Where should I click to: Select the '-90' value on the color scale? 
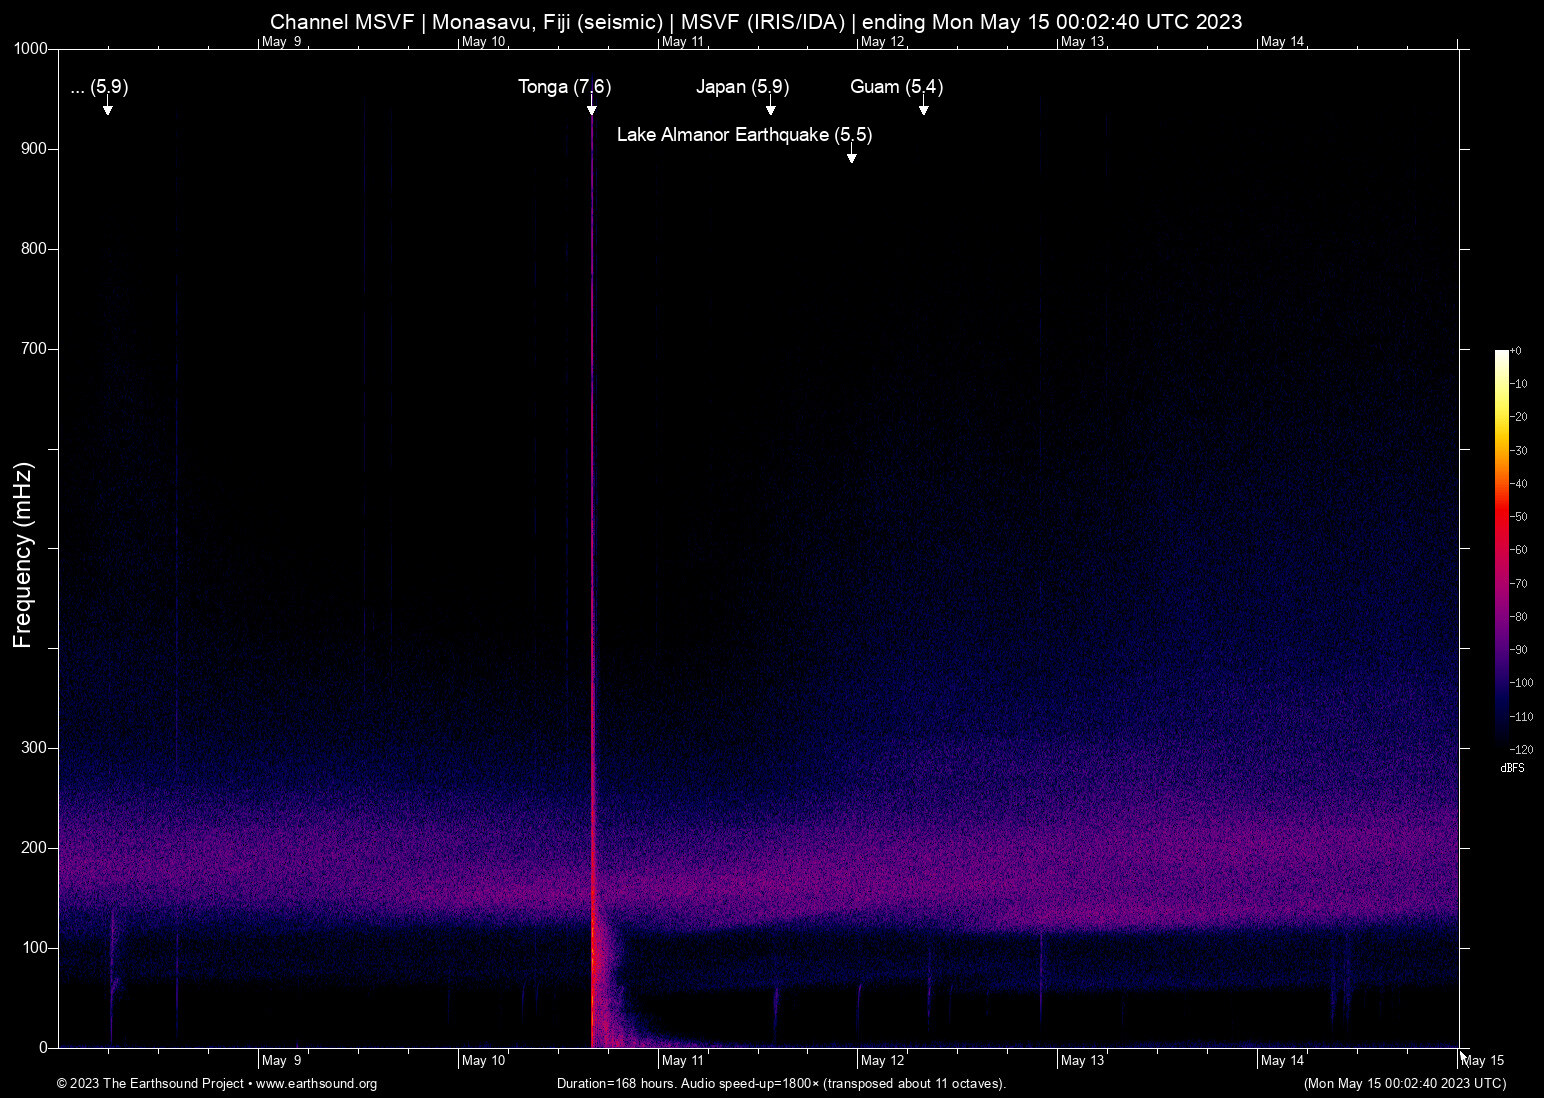tap(1519, 650)
